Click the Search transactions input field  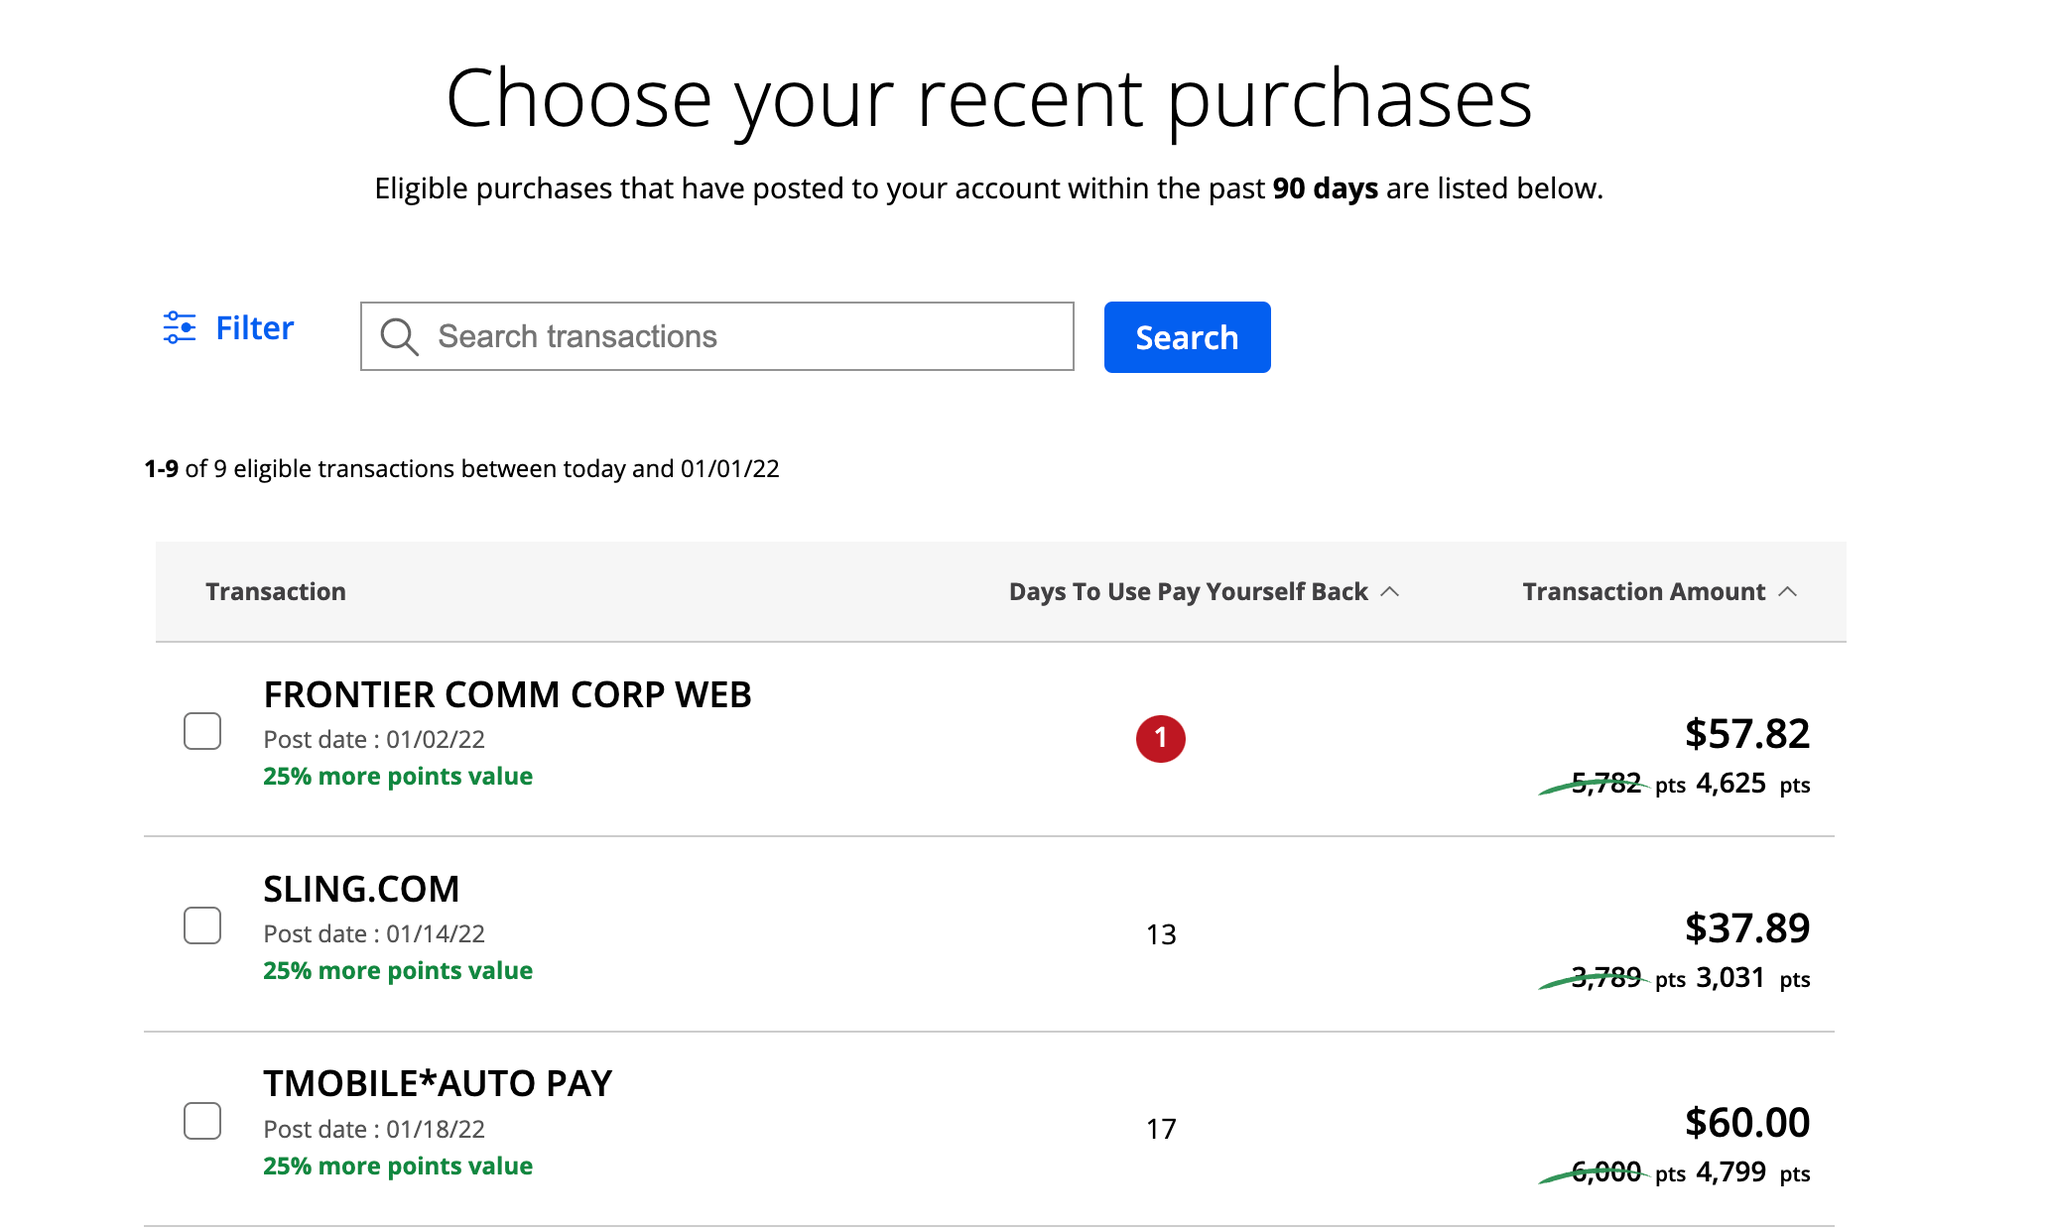(716, 337)
